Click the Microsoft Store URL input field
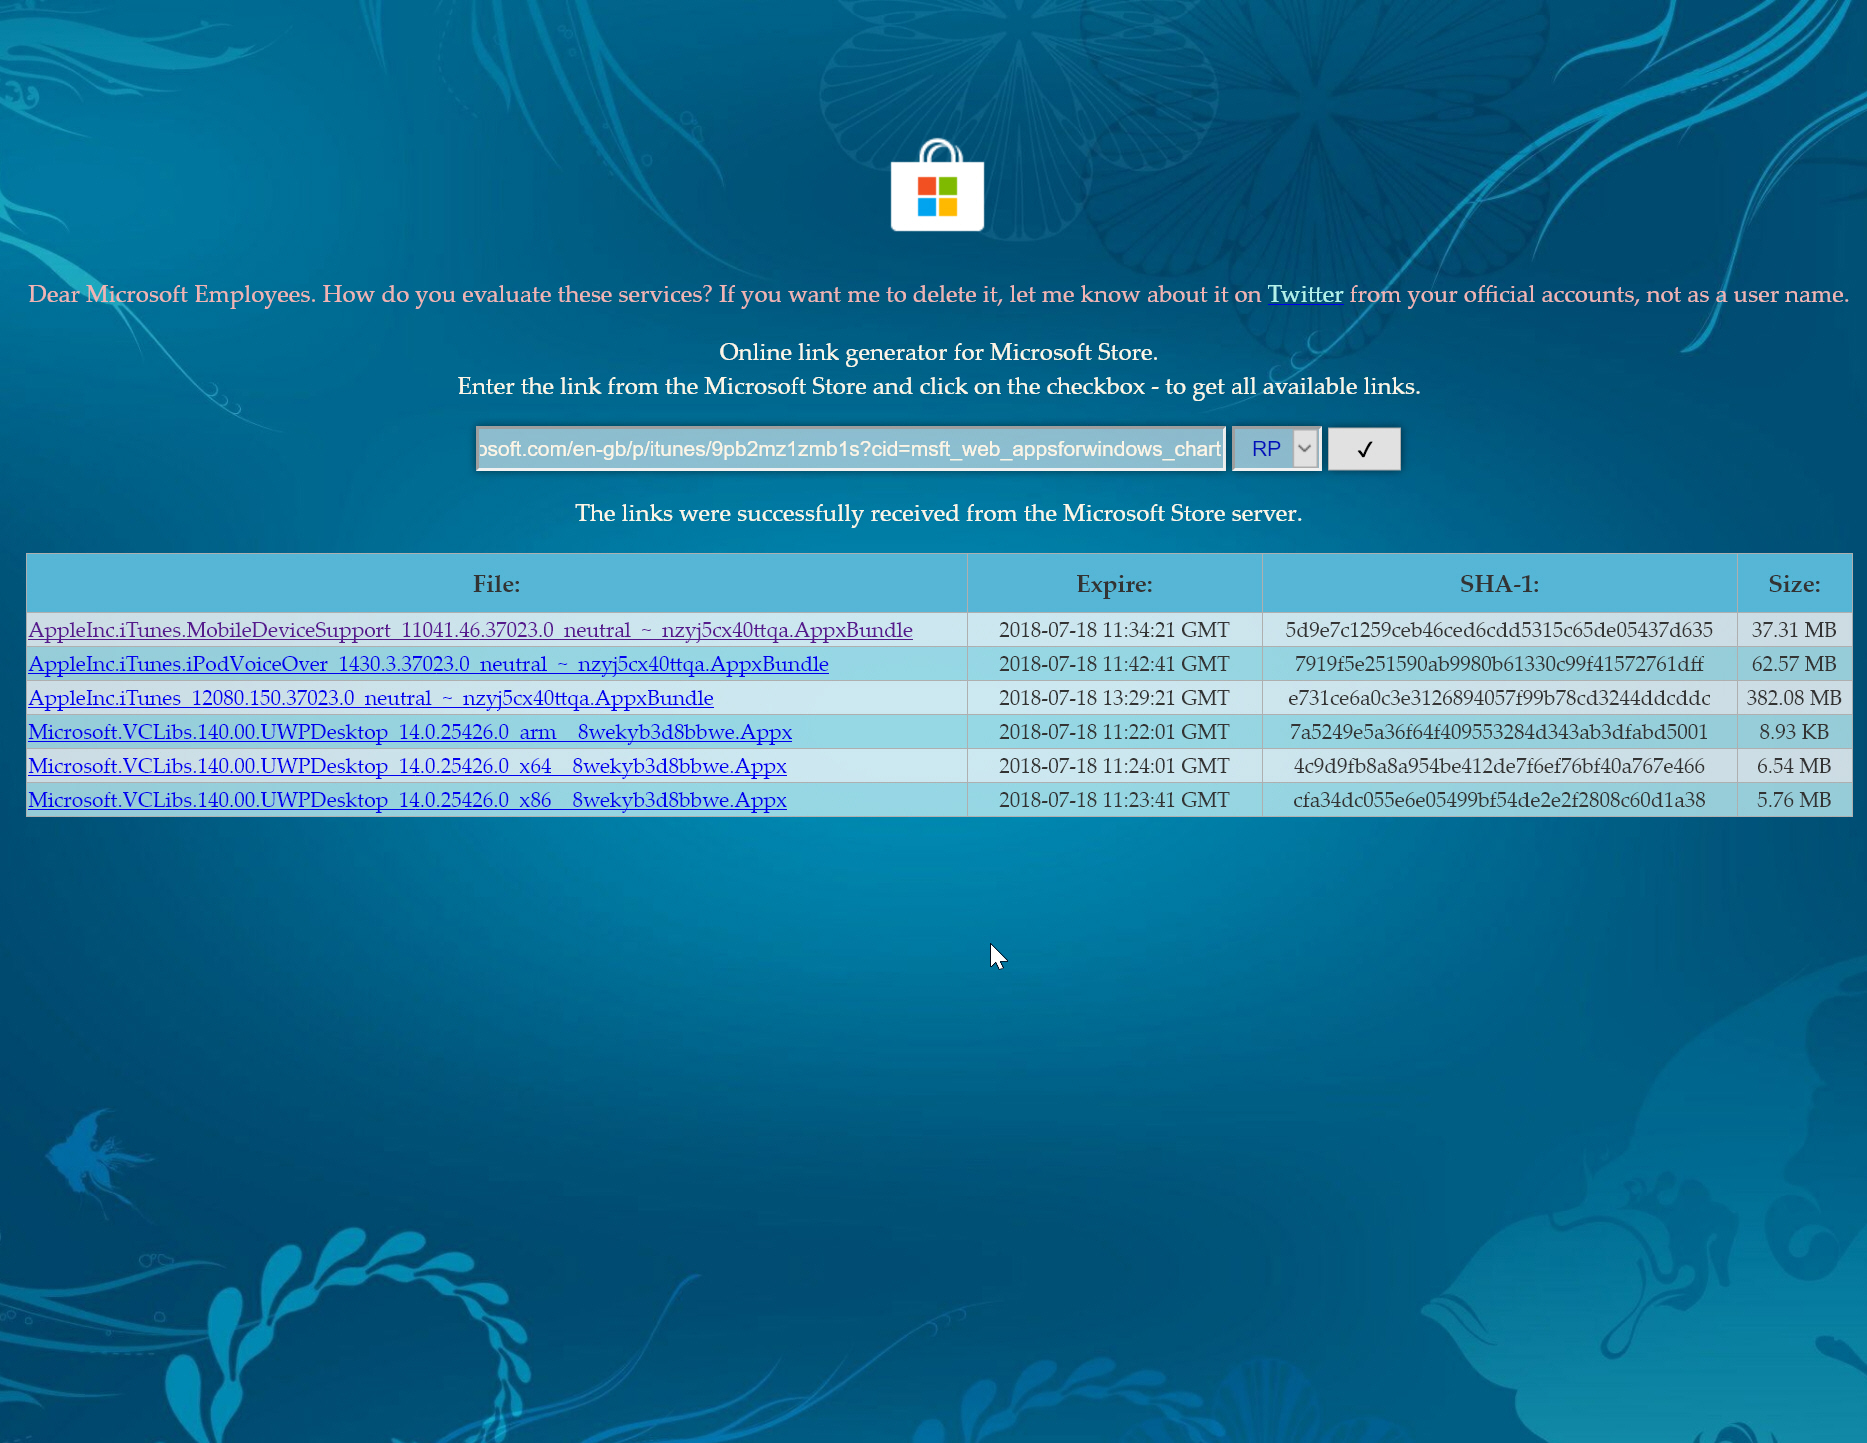1867x1443 pixels. (x=850, y=449)
